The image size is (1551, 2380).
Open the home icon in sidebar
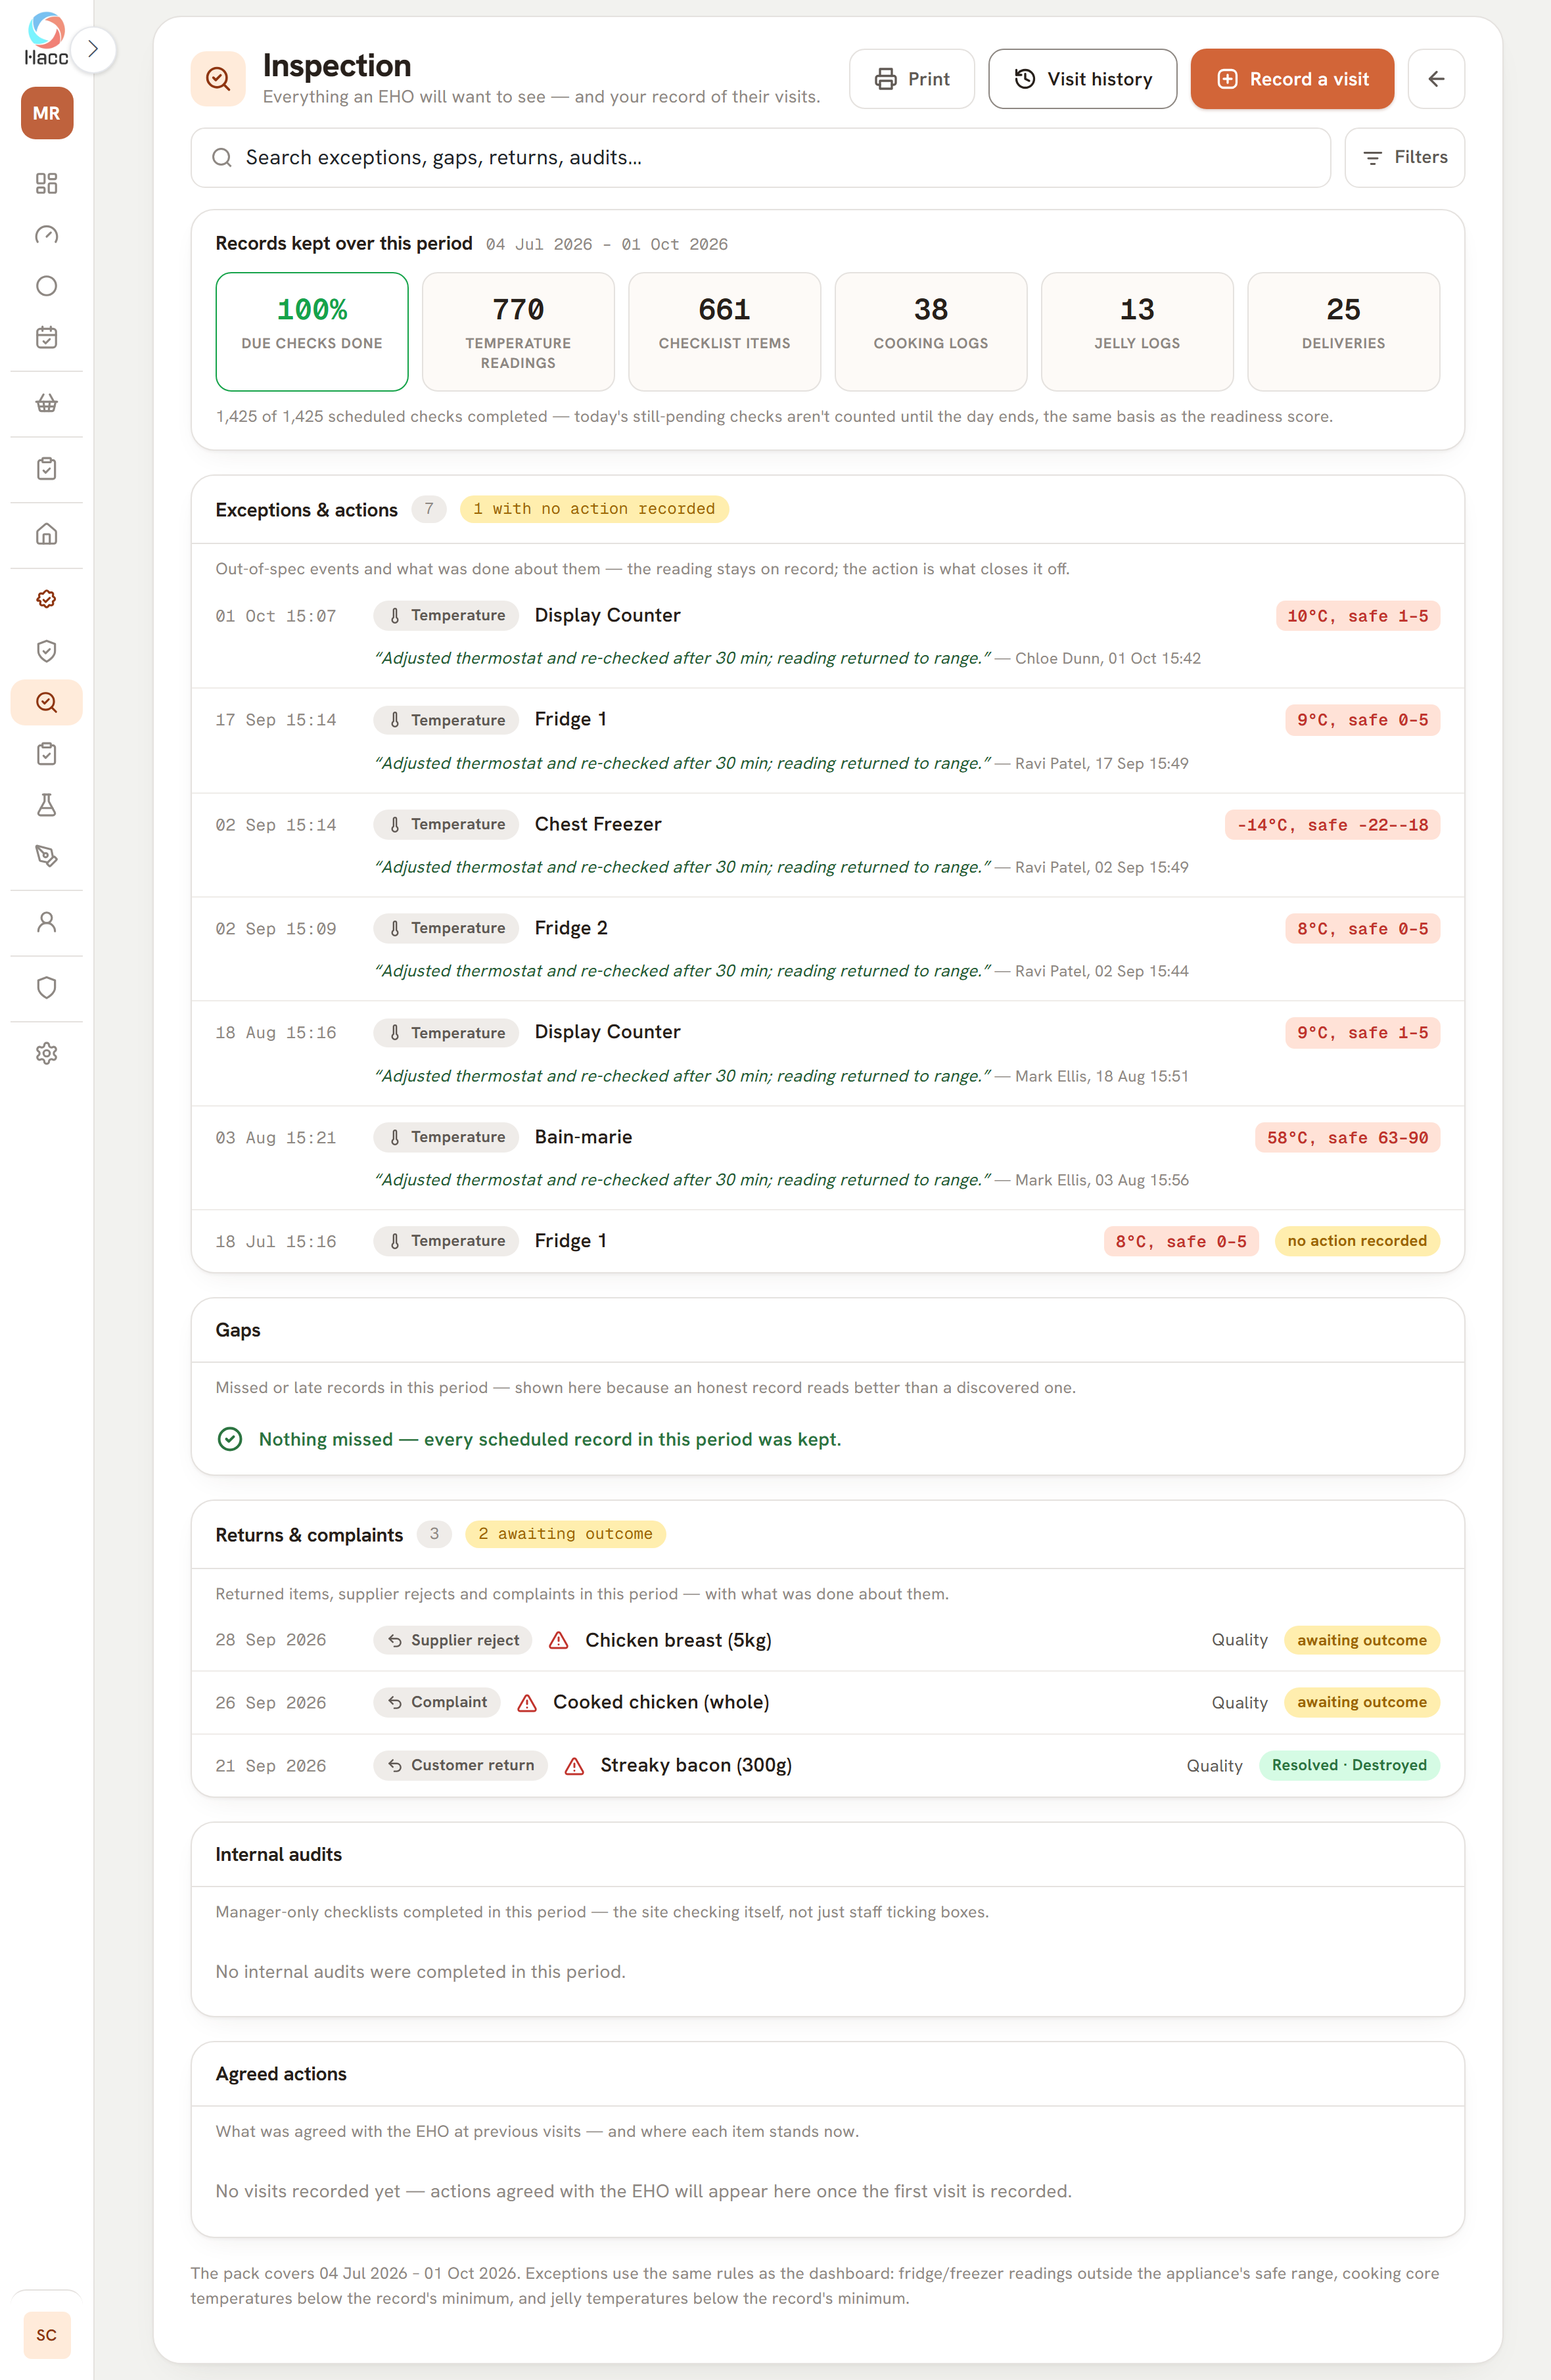pos(46,534)
